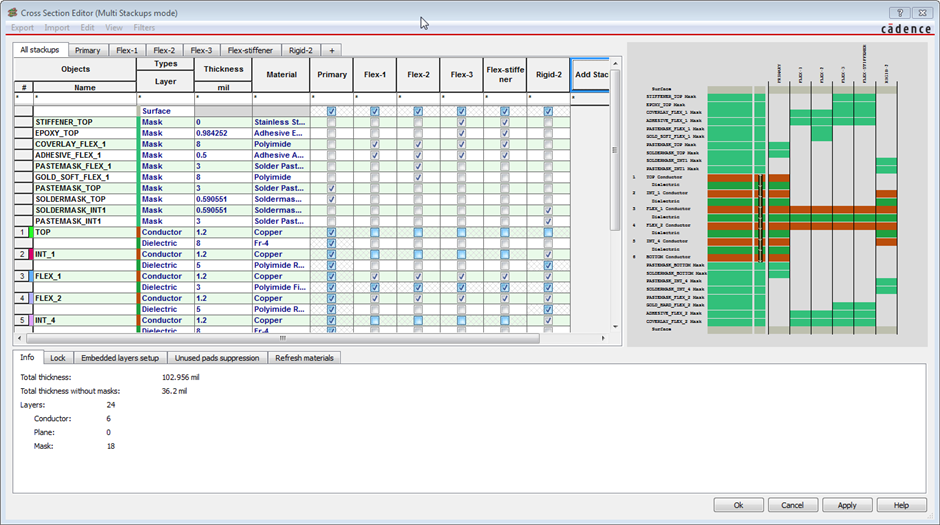Viewport: 940px width, 525px height.
Task: Open the Edit menu
Action: pyautogui.click(x=88, y=28)
